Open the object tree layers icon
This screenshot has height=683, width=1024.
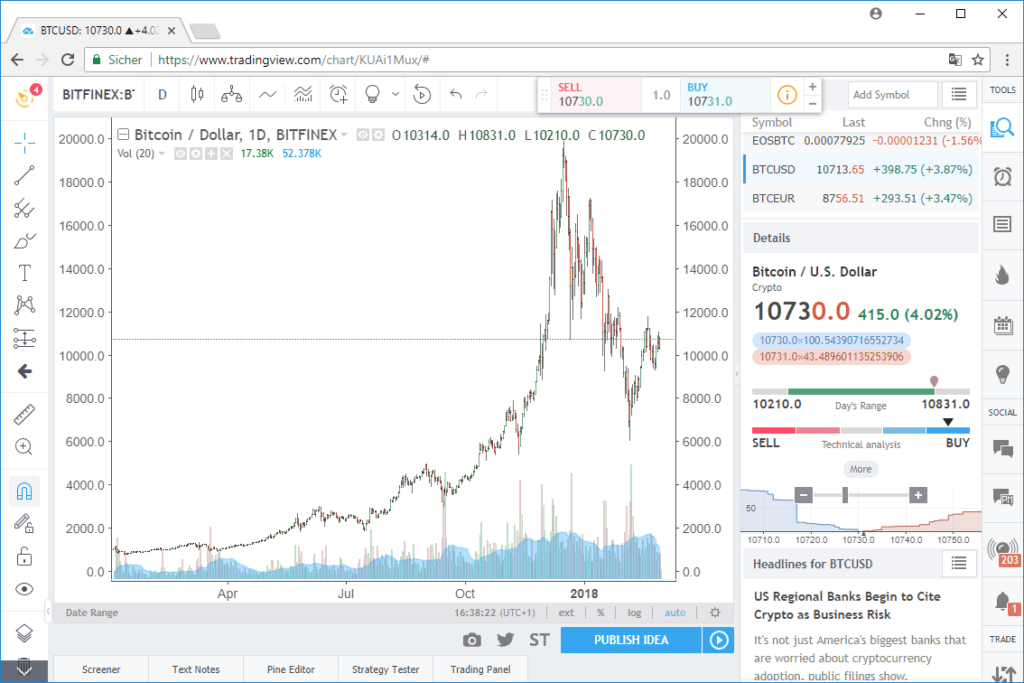click(x=24, y=633)
